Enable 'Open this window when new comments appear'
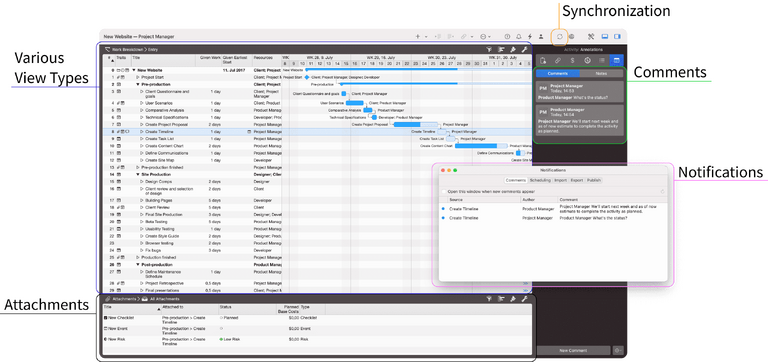This screenshot has height=362, width=768. (444, 192)
